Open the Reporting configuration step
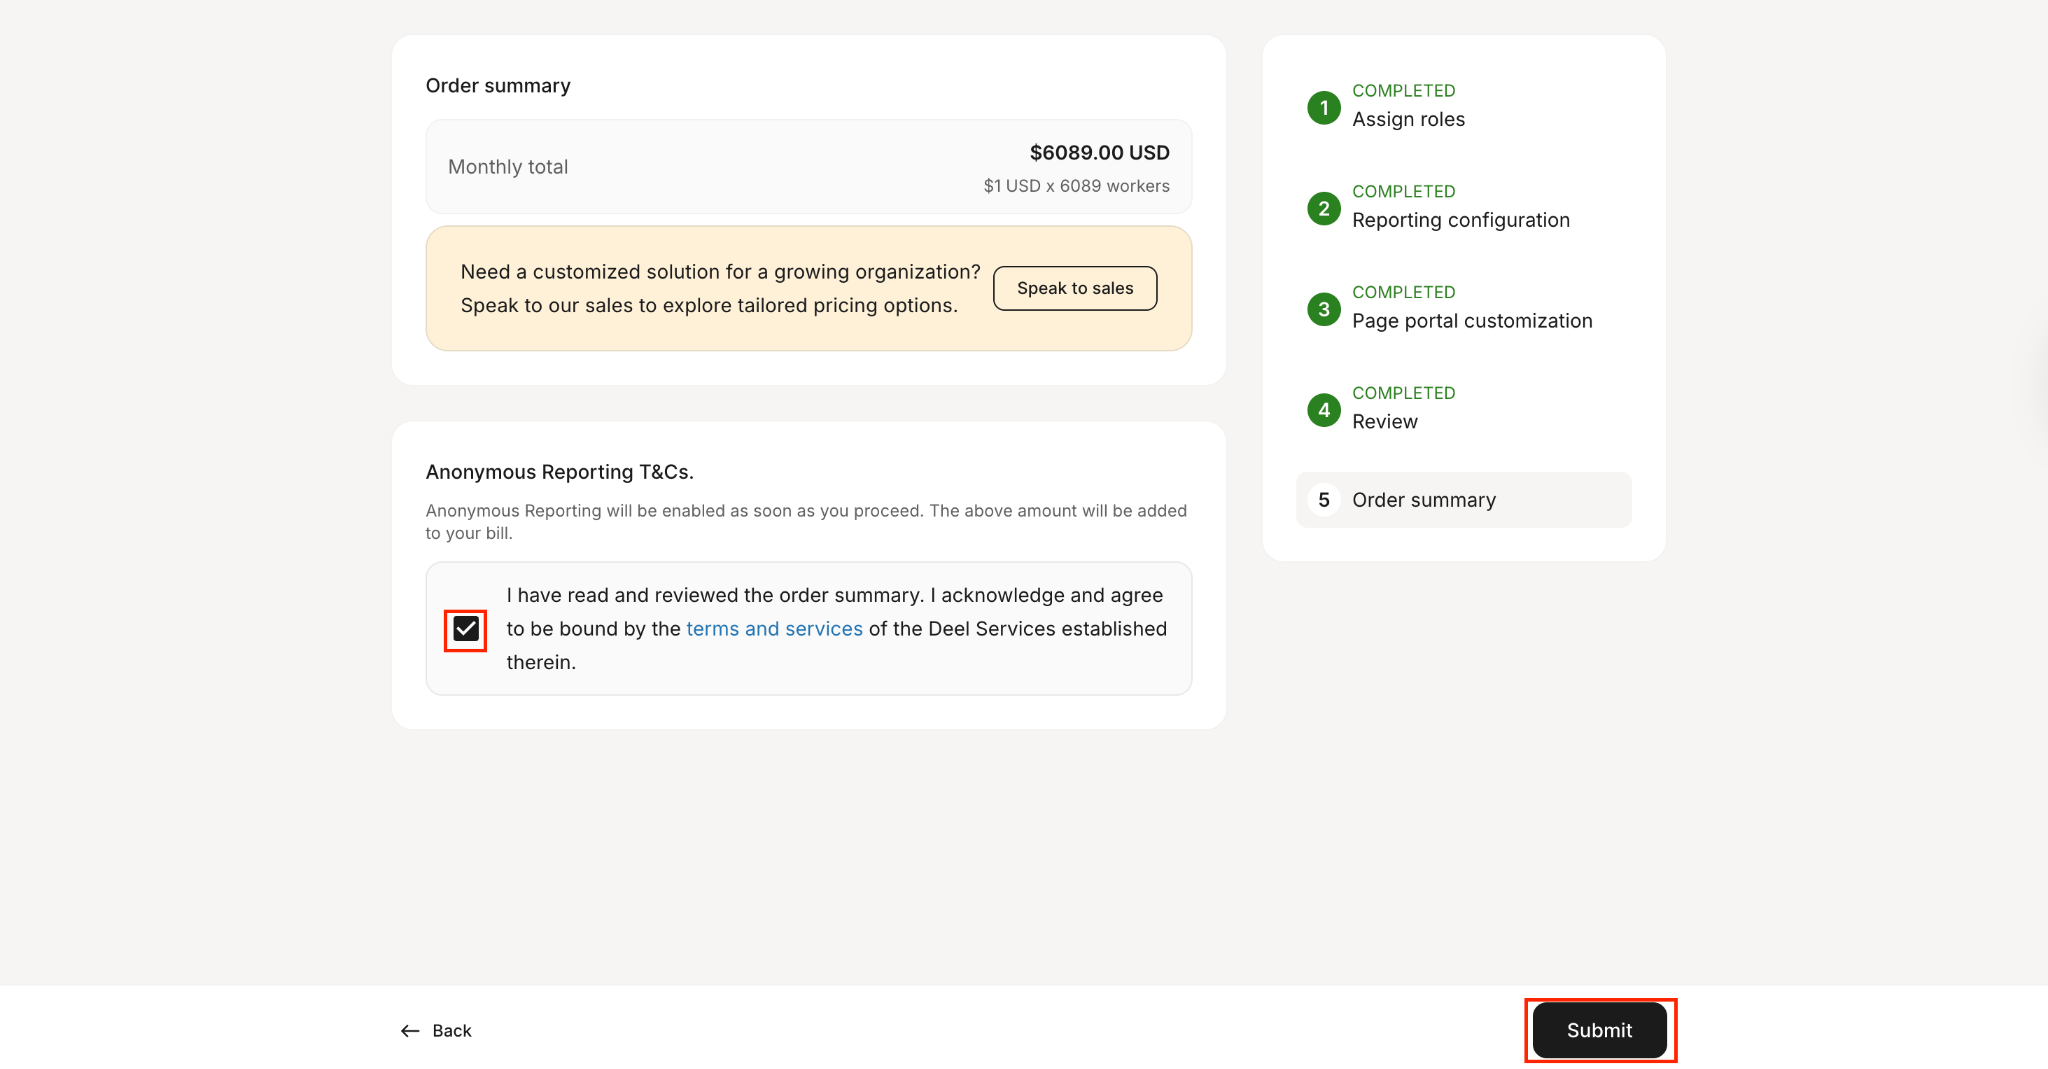The width and height of the screenshot is (2048, 1069). tap(1460, 220)
